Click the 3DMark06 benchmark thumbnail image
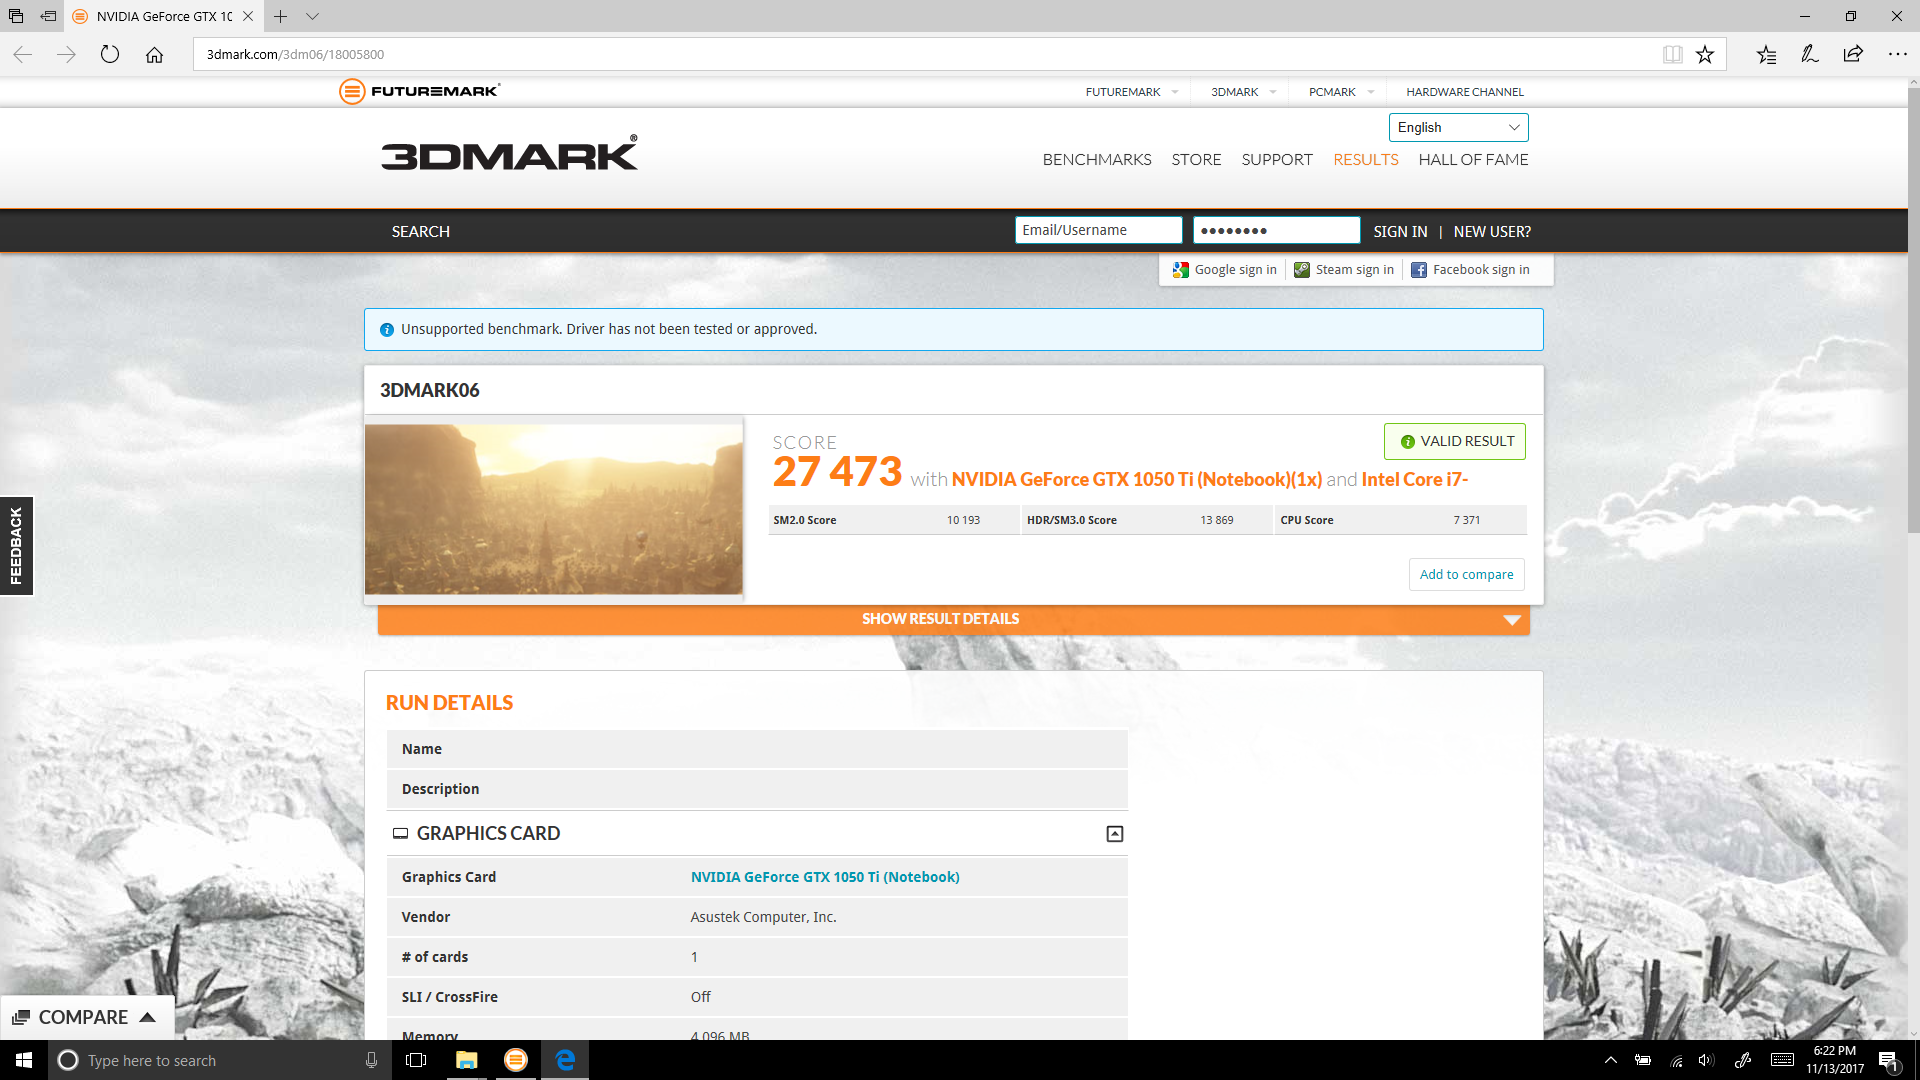The image size is (1920, 1080). tap(553, 509)
